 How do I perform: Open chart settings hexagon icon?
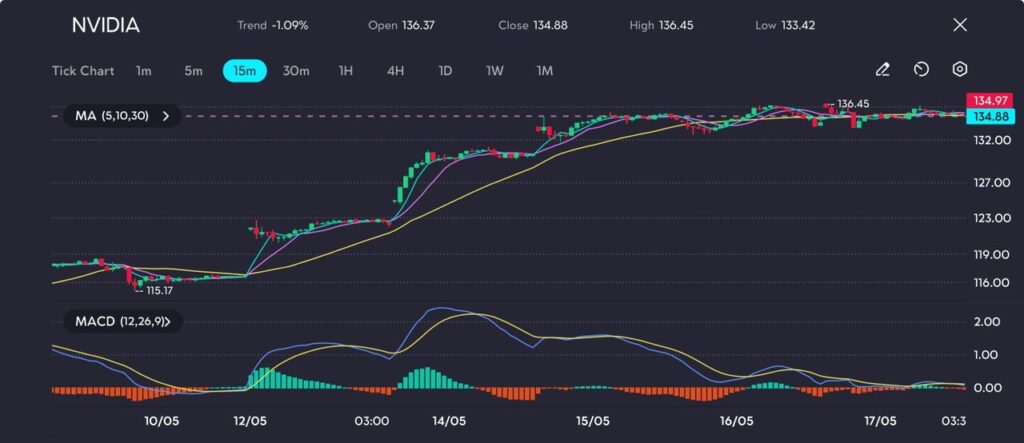959,70
